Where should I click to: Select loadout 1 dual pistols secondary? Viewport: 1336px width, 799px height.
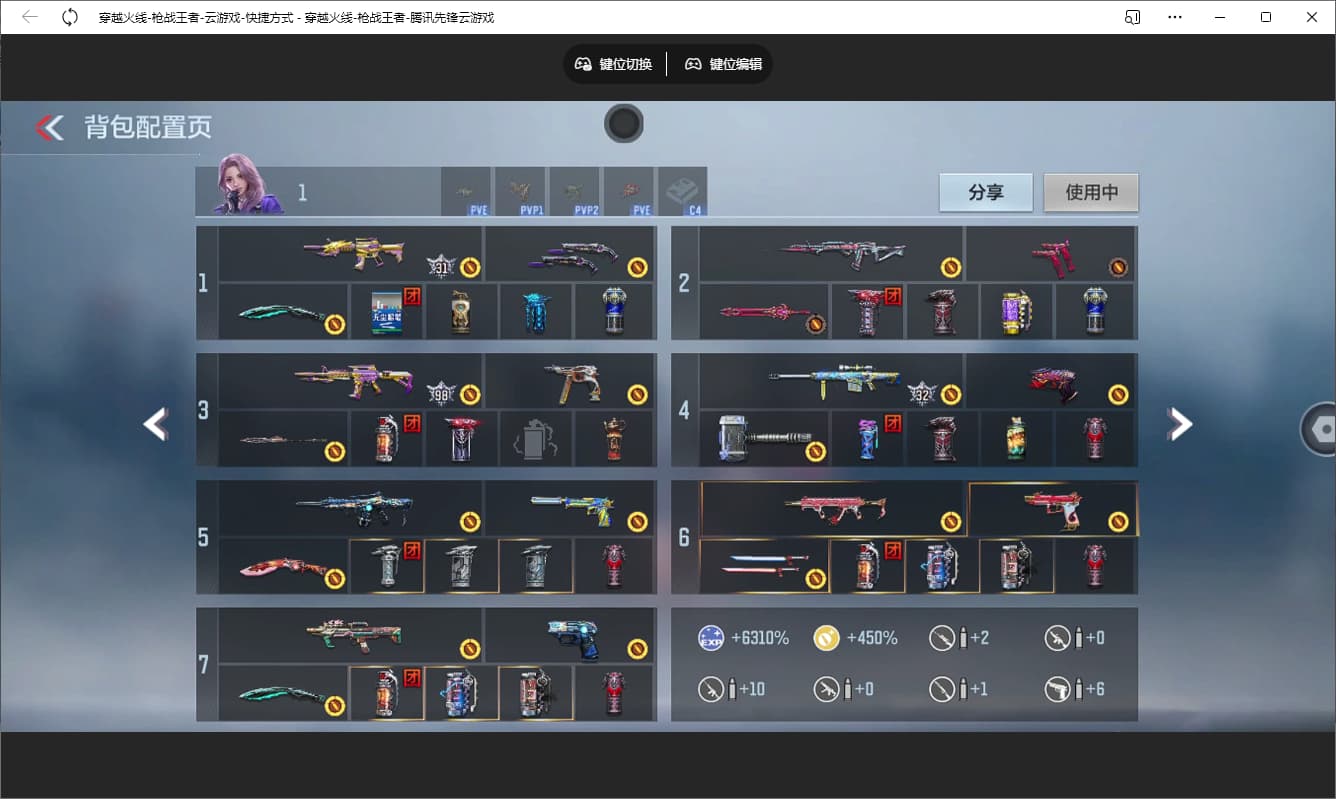point(571,254)
